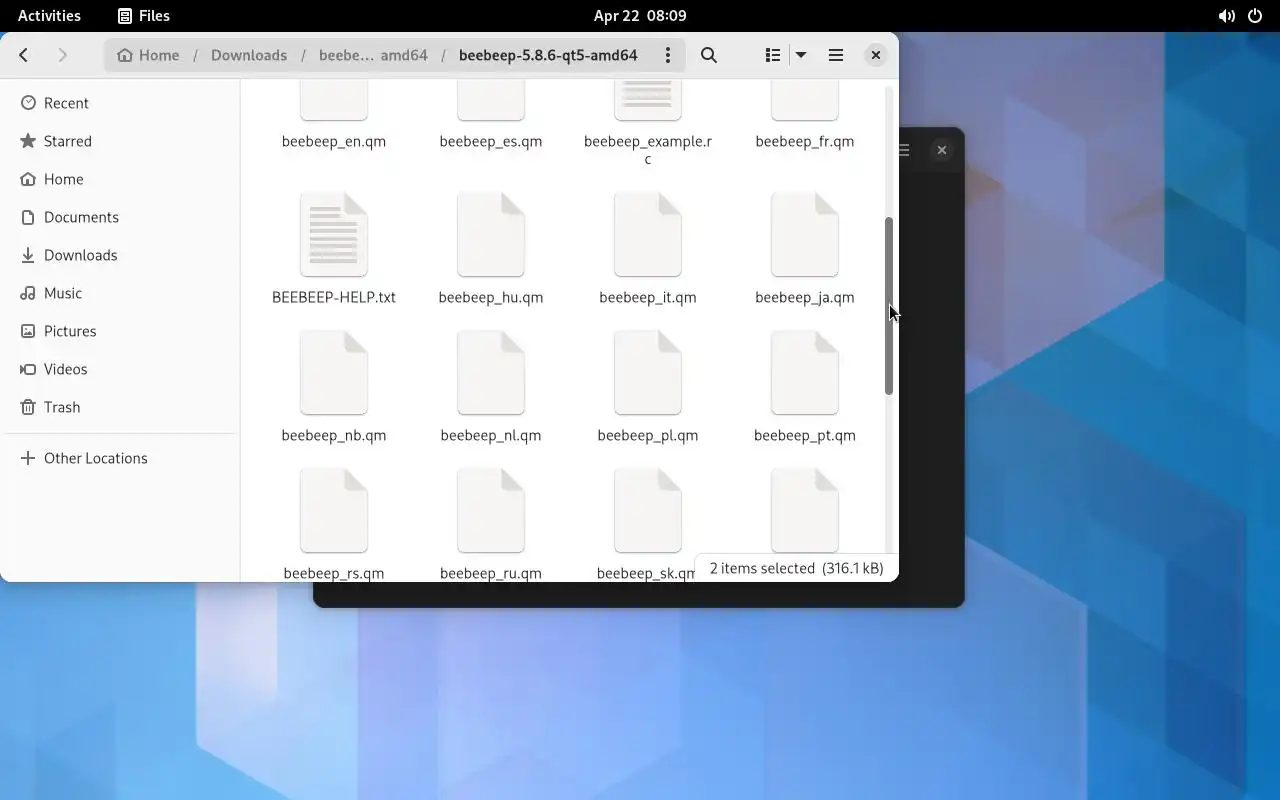Click the beebeep_example.rc file name

[648, 150]
